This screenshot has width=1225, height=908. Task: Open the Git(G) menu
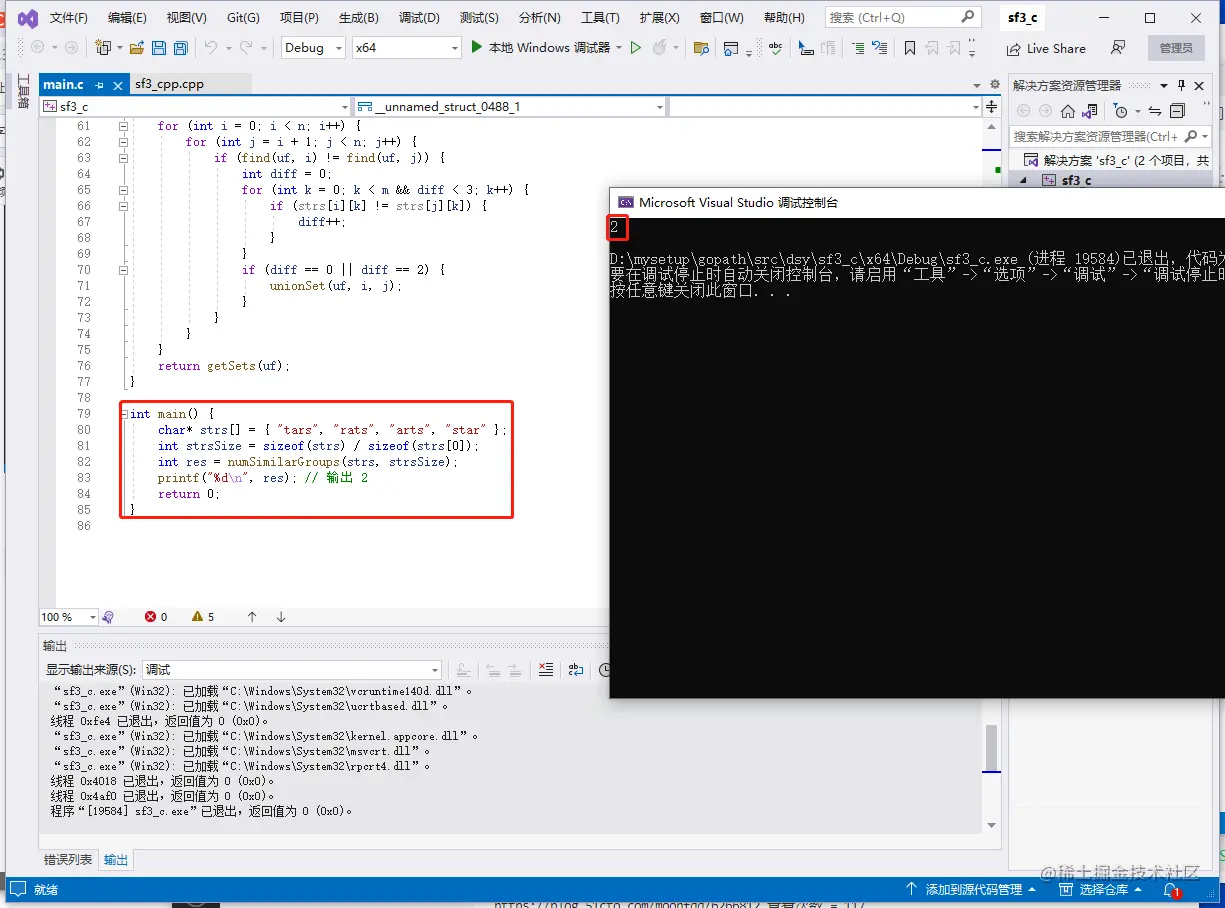pos(243,18)
